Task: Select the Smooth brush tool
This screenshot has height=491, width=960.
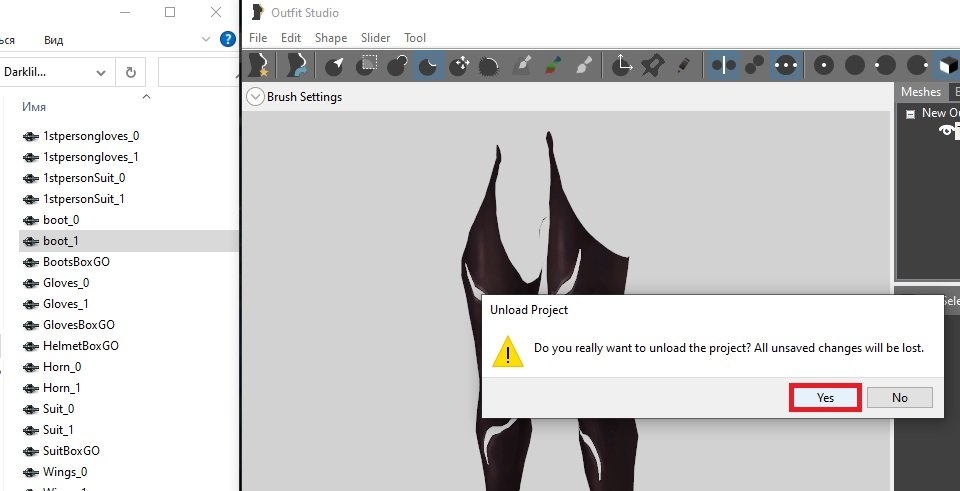Action: point(490,66)
